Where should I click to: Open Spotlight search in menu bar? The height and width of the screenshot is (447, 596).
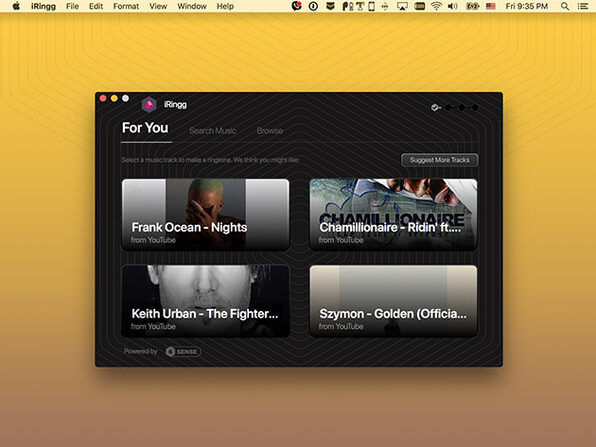pyautogui.click(x=565, y=6)
